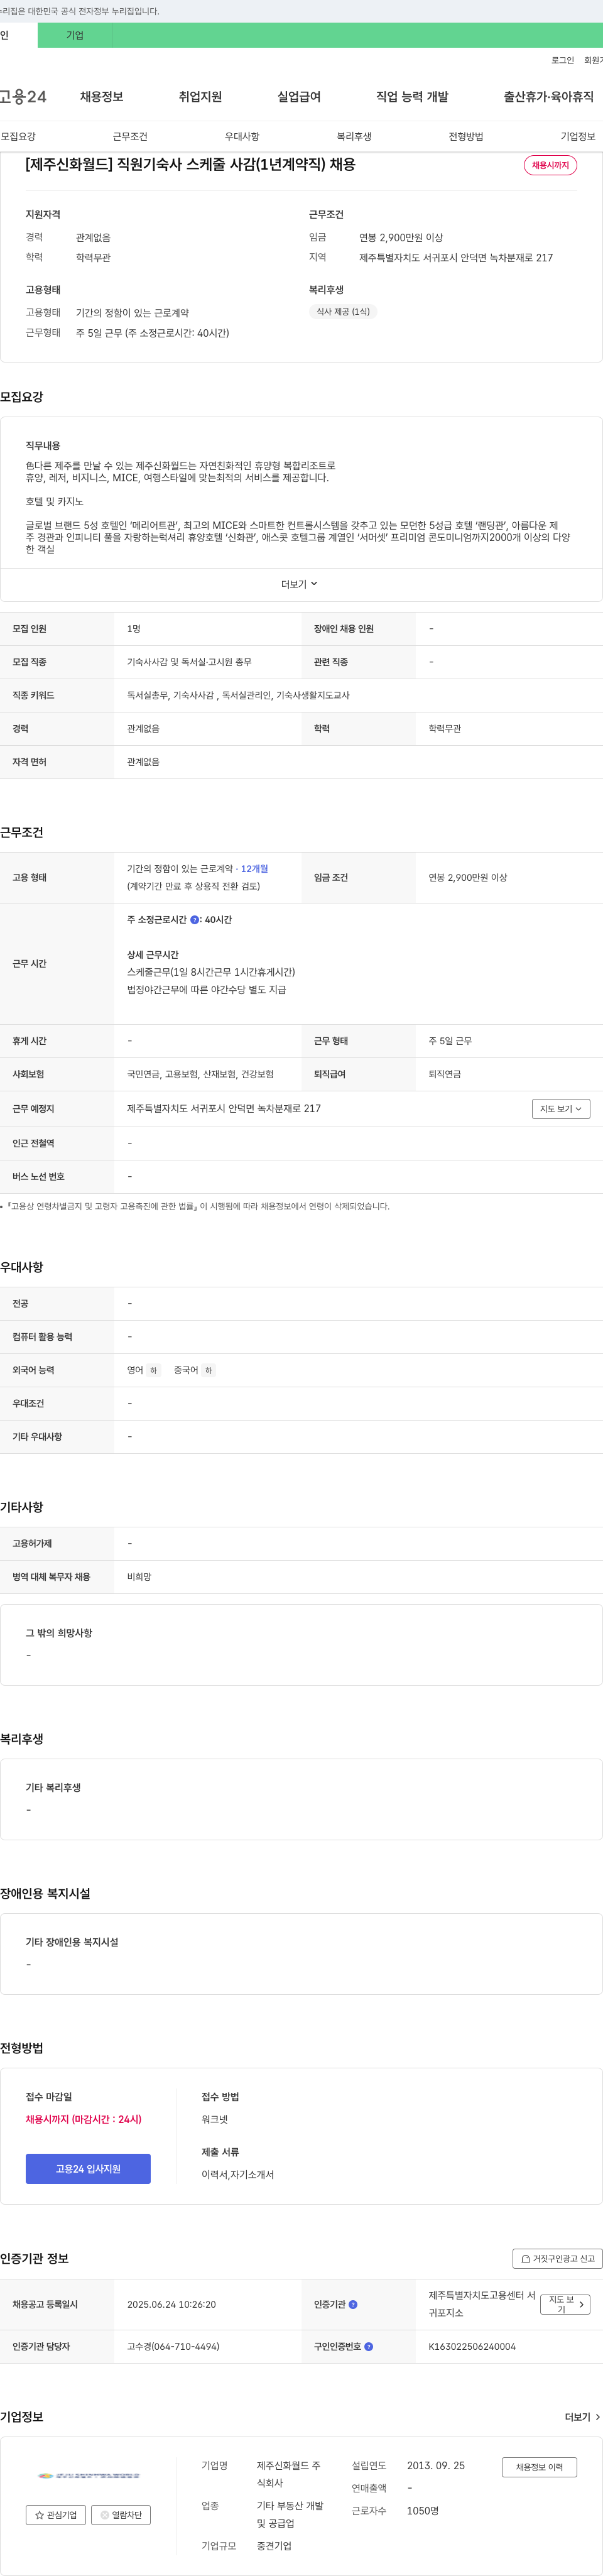
Task: Open company info 더보기 link
Action: tap(582, 2417)
